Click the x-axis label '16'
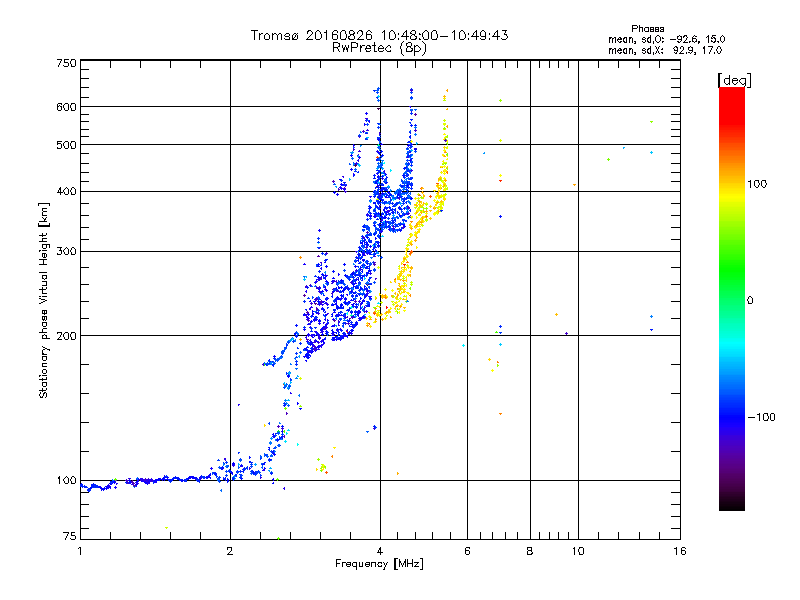Viewport: 800px width, 600px height. click(680, 551)
